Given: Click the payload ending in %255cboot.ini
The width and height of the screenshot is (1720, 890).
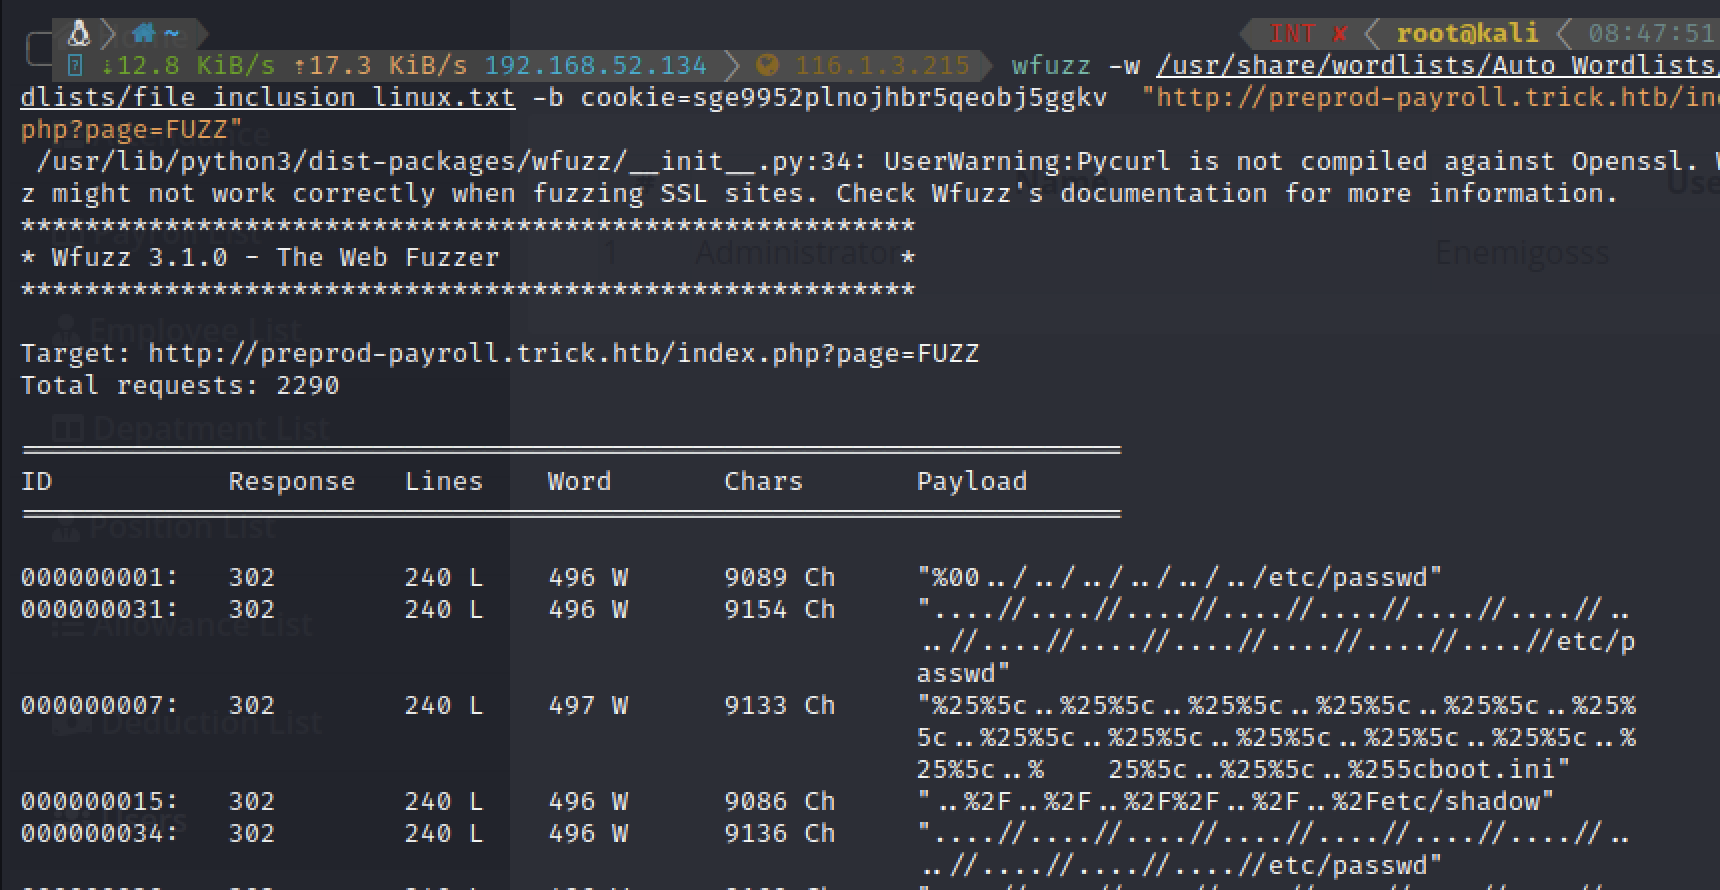Looking at the screenshot, I should [1276, 738].
